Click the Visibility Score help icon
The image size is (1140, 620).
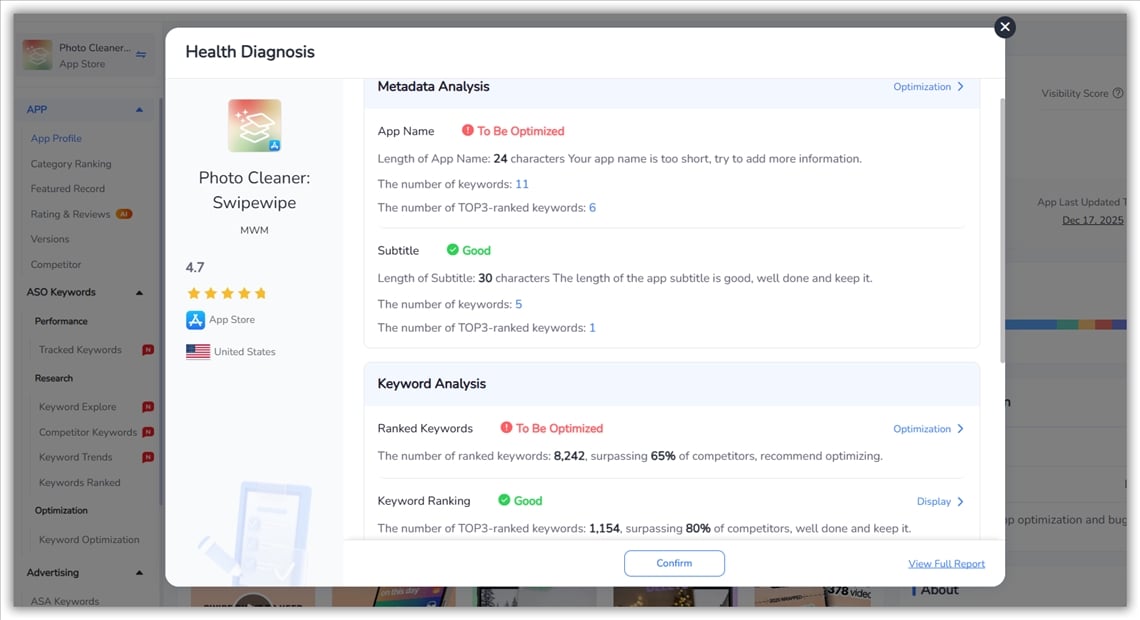[1118, 93]
